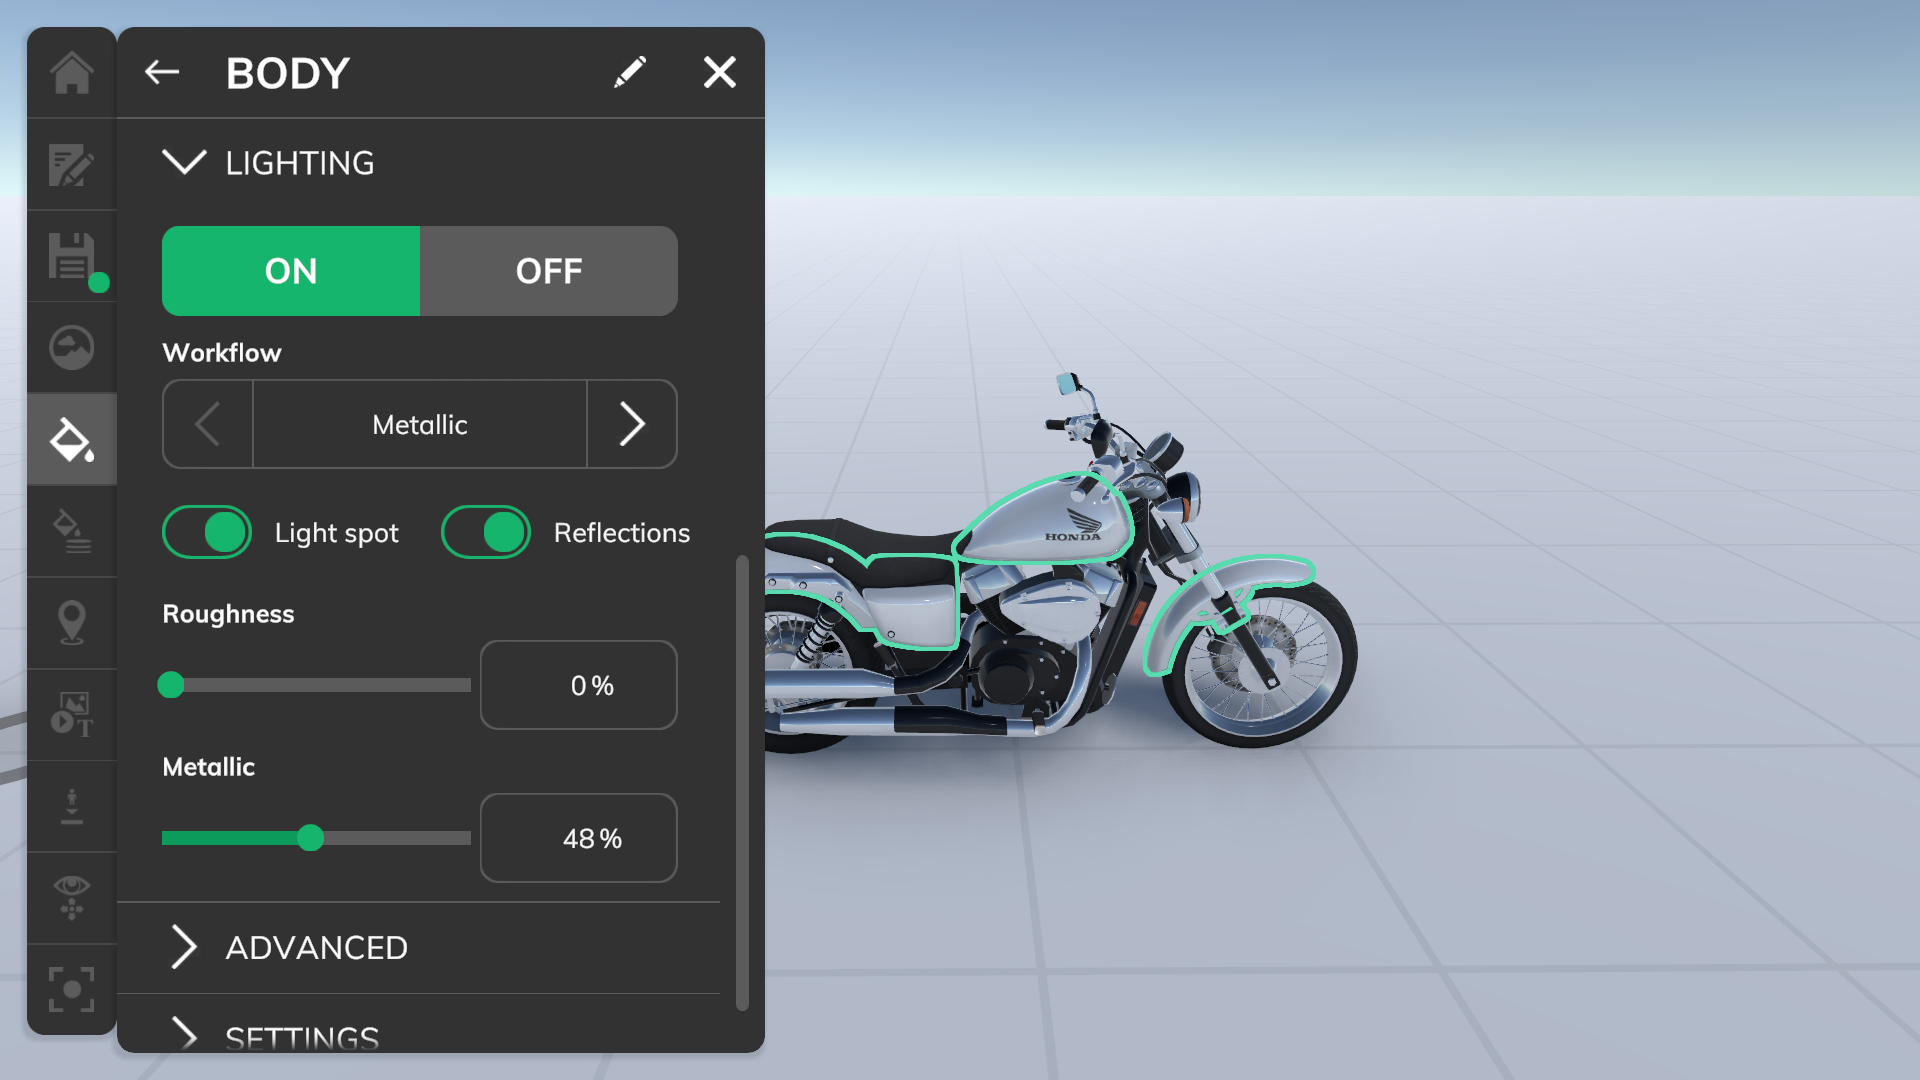Select previous Workflow option
This screenshot has width=1920, height=1080.
208,424
